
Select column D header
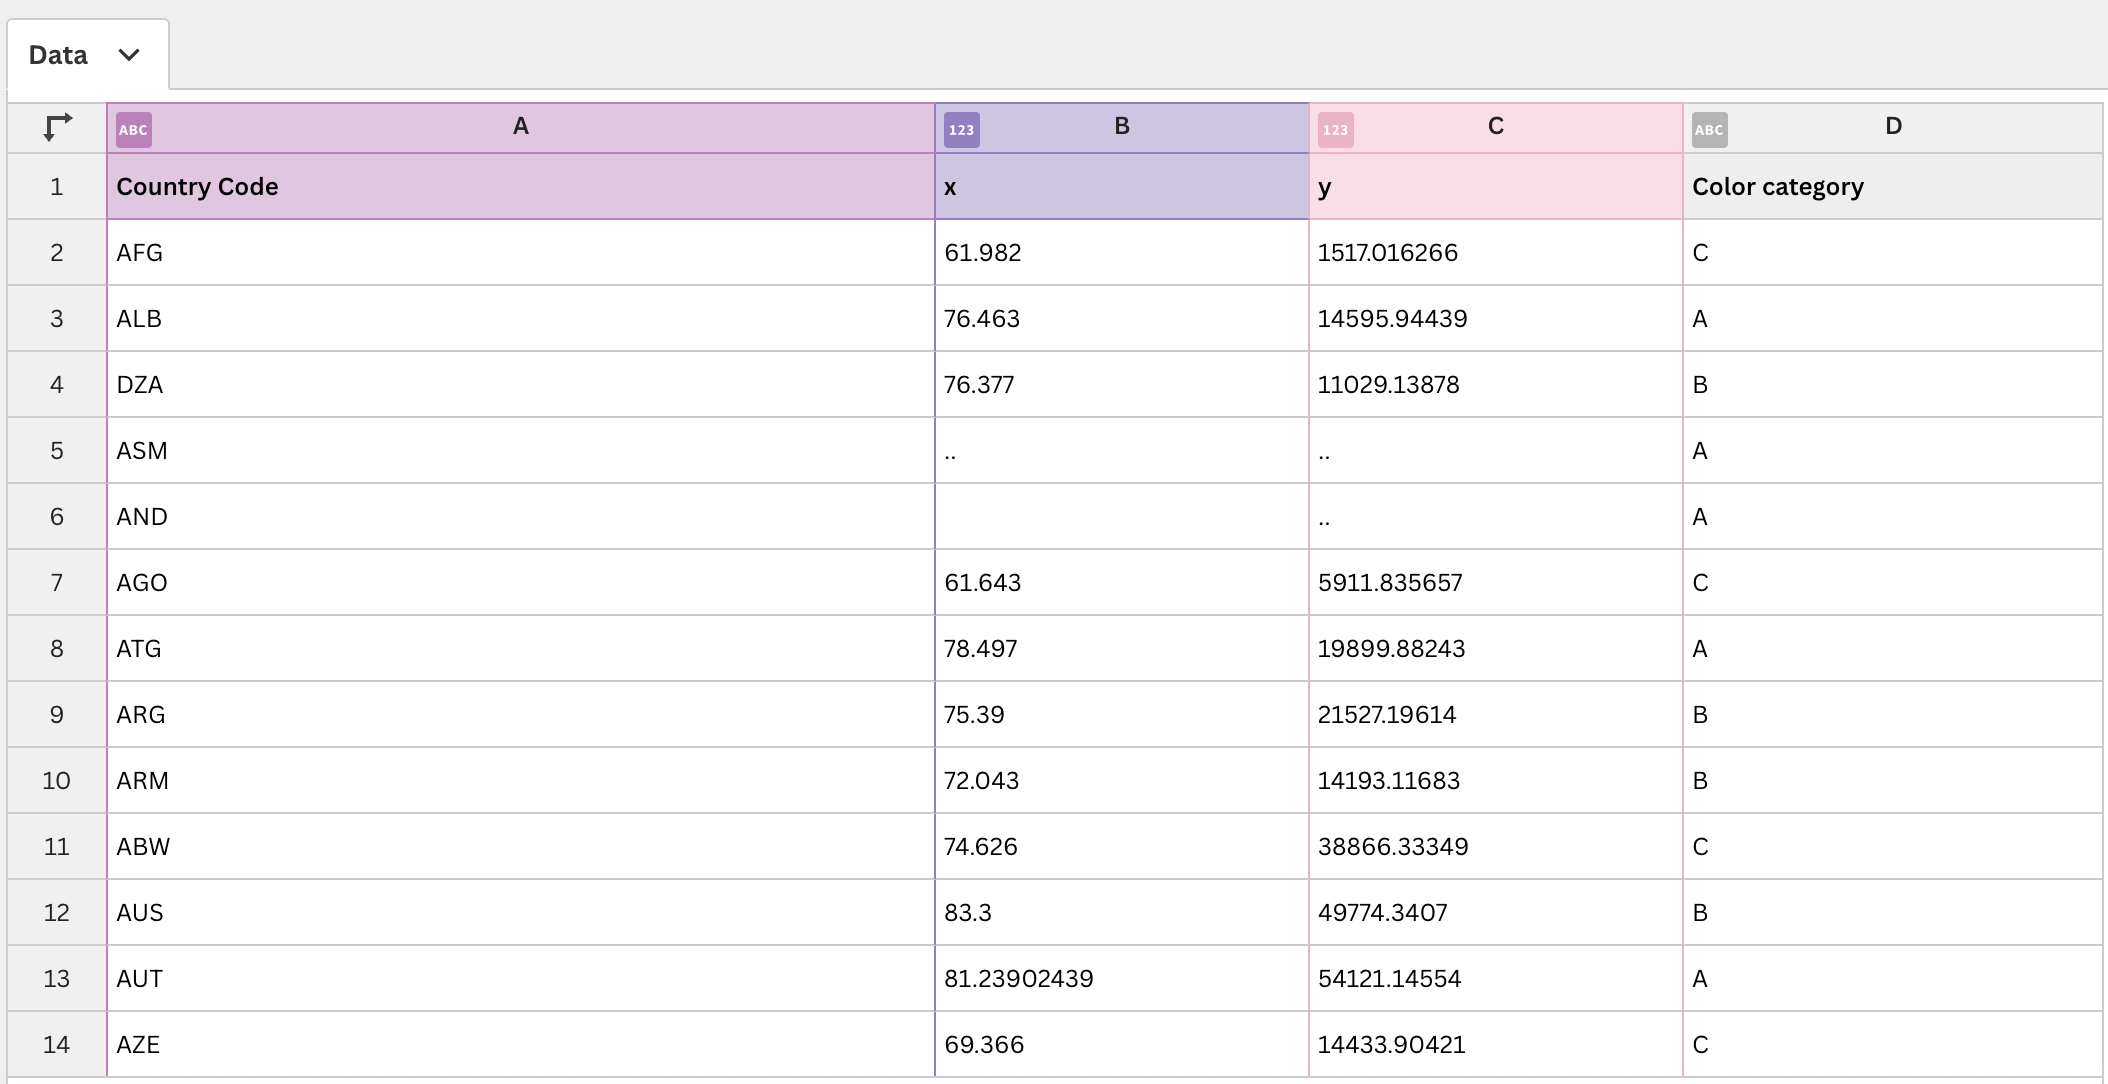coord(1893,128)
